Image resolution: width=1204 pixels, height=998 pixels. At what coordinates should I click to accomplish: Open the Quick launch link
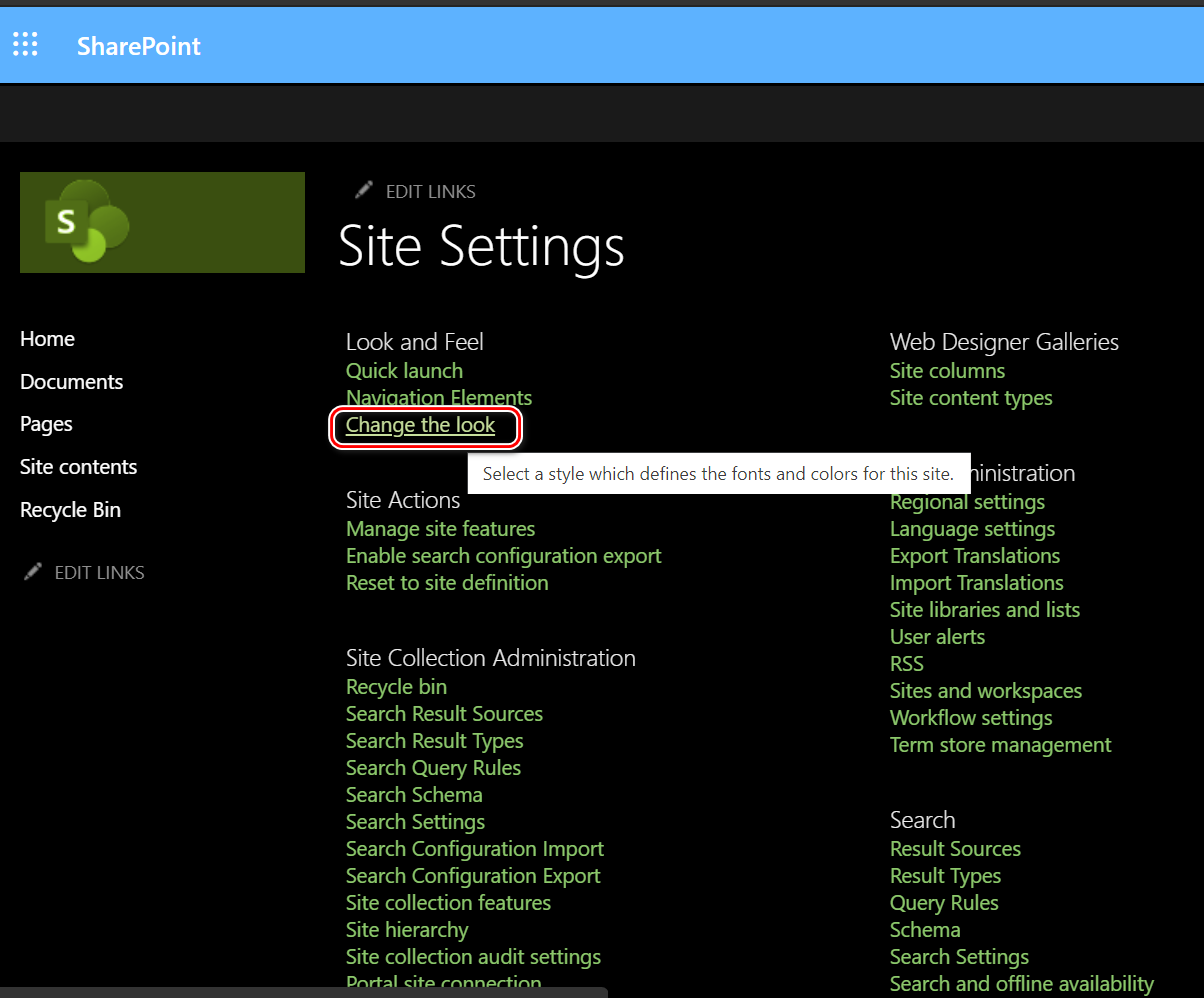click(404, 371)
